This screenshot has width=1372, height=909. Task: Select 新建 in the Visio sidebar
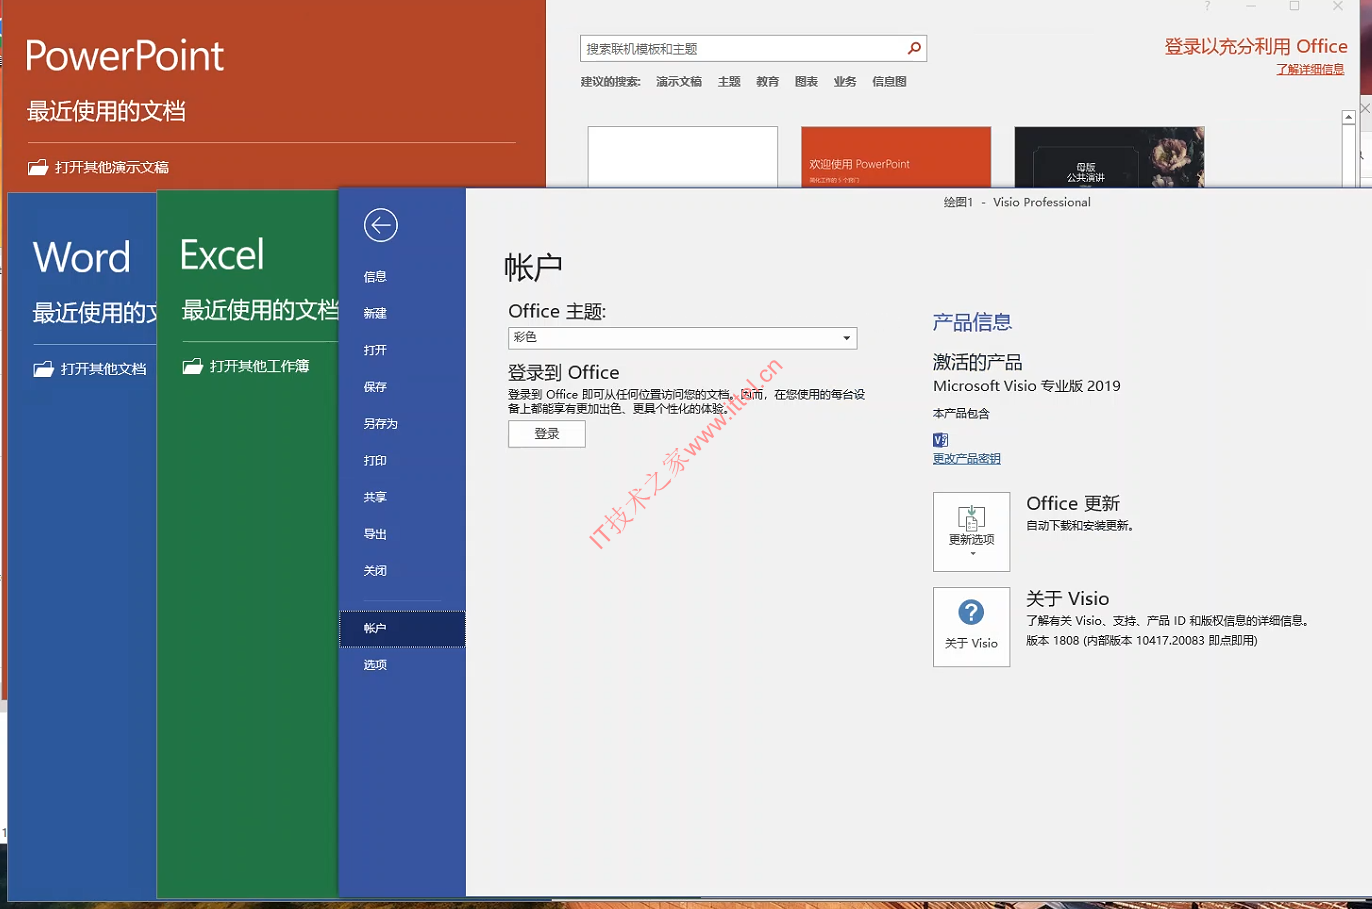(375, 314)
